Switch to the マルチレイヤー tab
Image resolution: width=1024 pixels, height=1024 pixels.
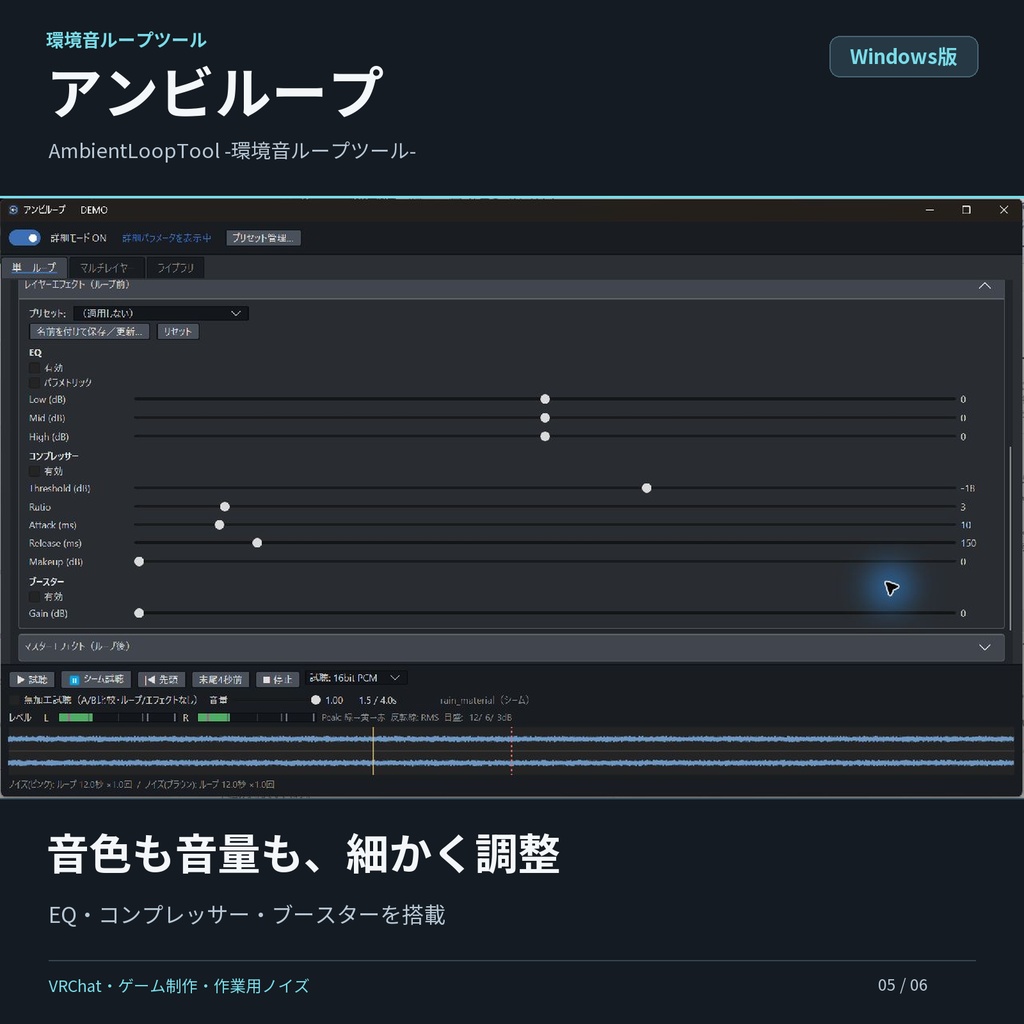pyautogui.click(x=106, y=268)
